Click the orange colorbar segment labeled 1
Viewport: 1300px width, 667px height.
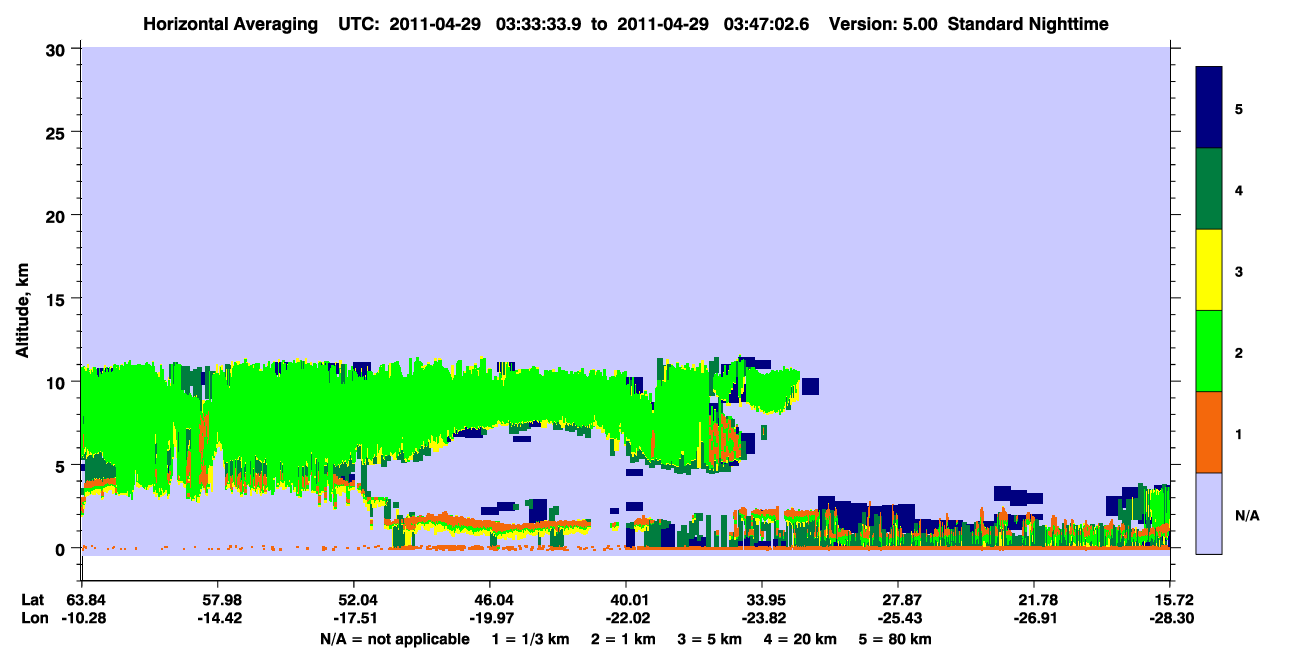pyautogui.click(x=1209, y=432)
